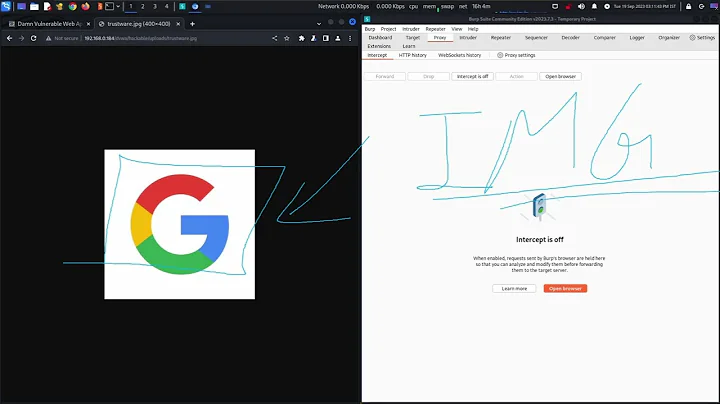720x404 pixels.
Task: Expand the terminal launcher dropdown arrow
Action: pyautogui.click(x=118, y=6)
